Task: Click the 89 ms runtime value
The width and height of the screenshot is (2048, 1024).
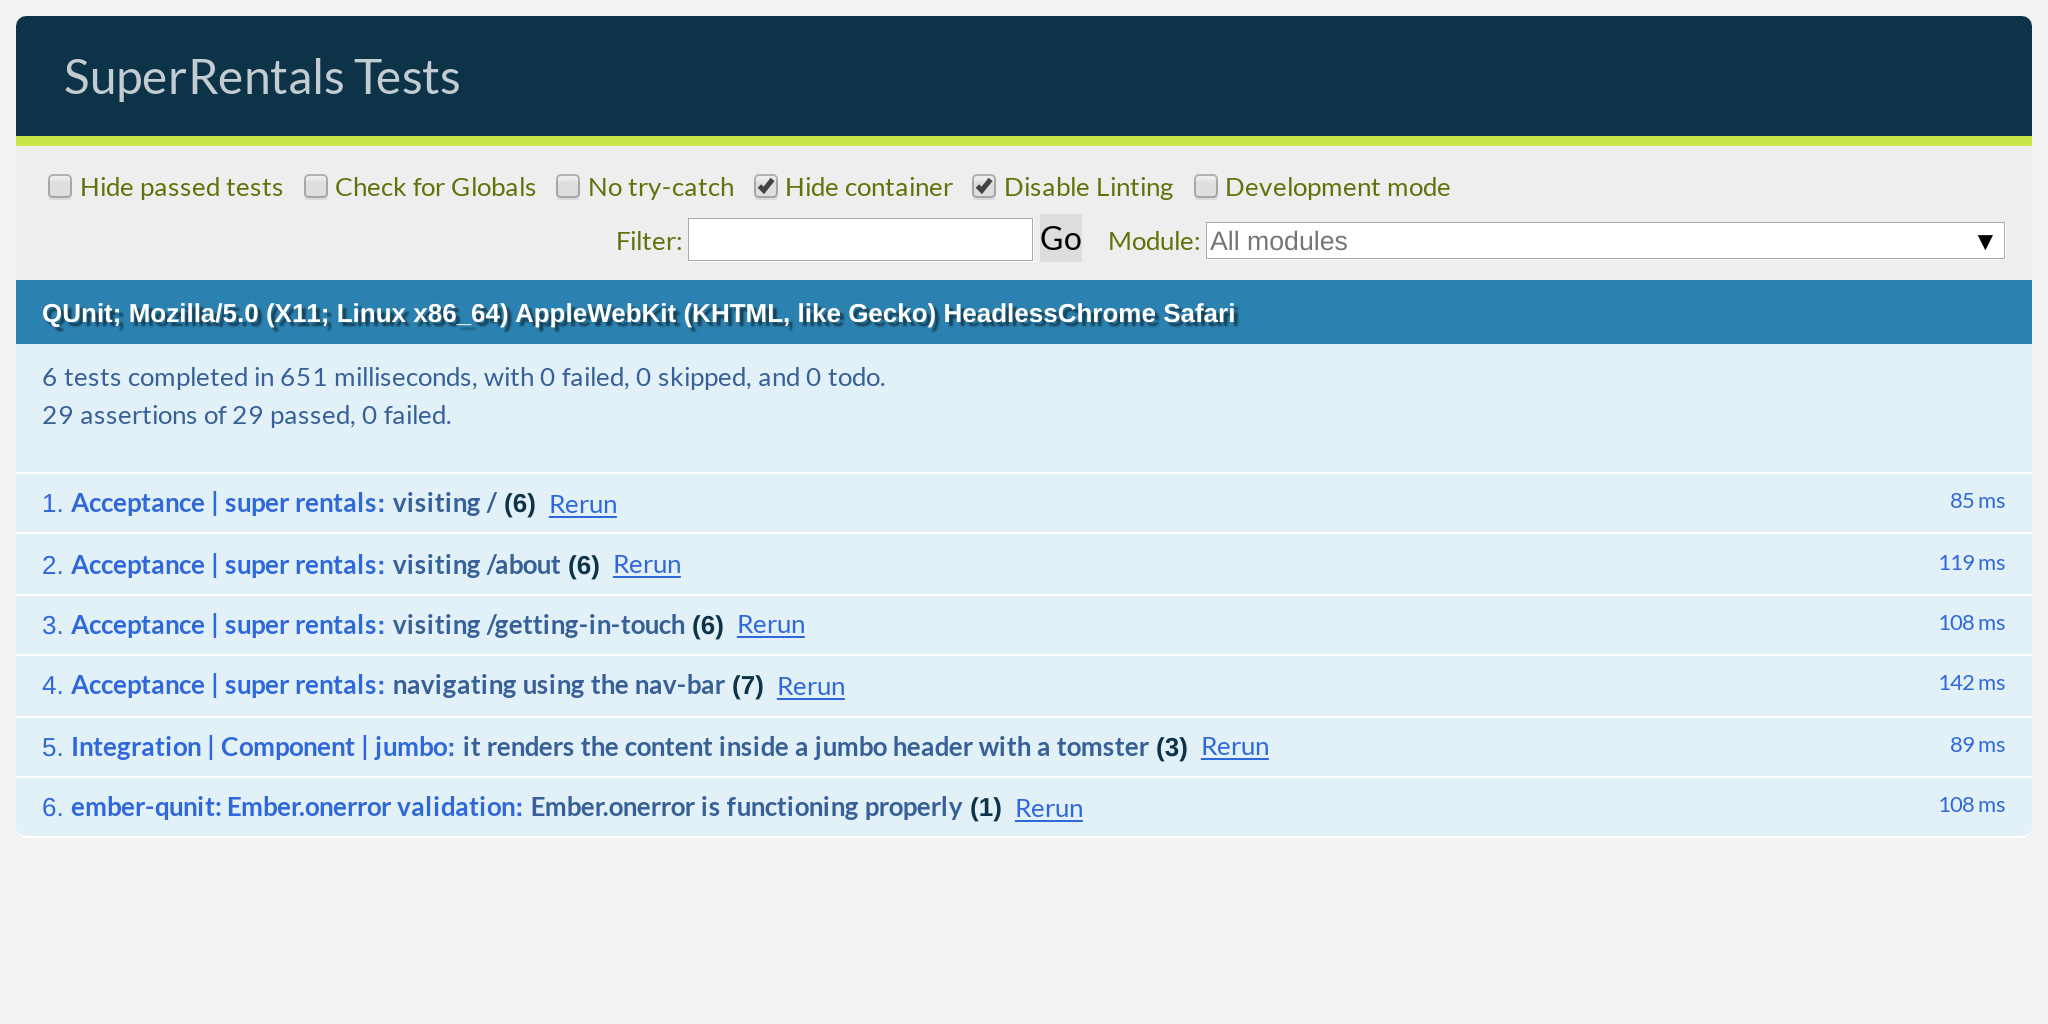Action: pyautogui.click(x=1977, y=745)
